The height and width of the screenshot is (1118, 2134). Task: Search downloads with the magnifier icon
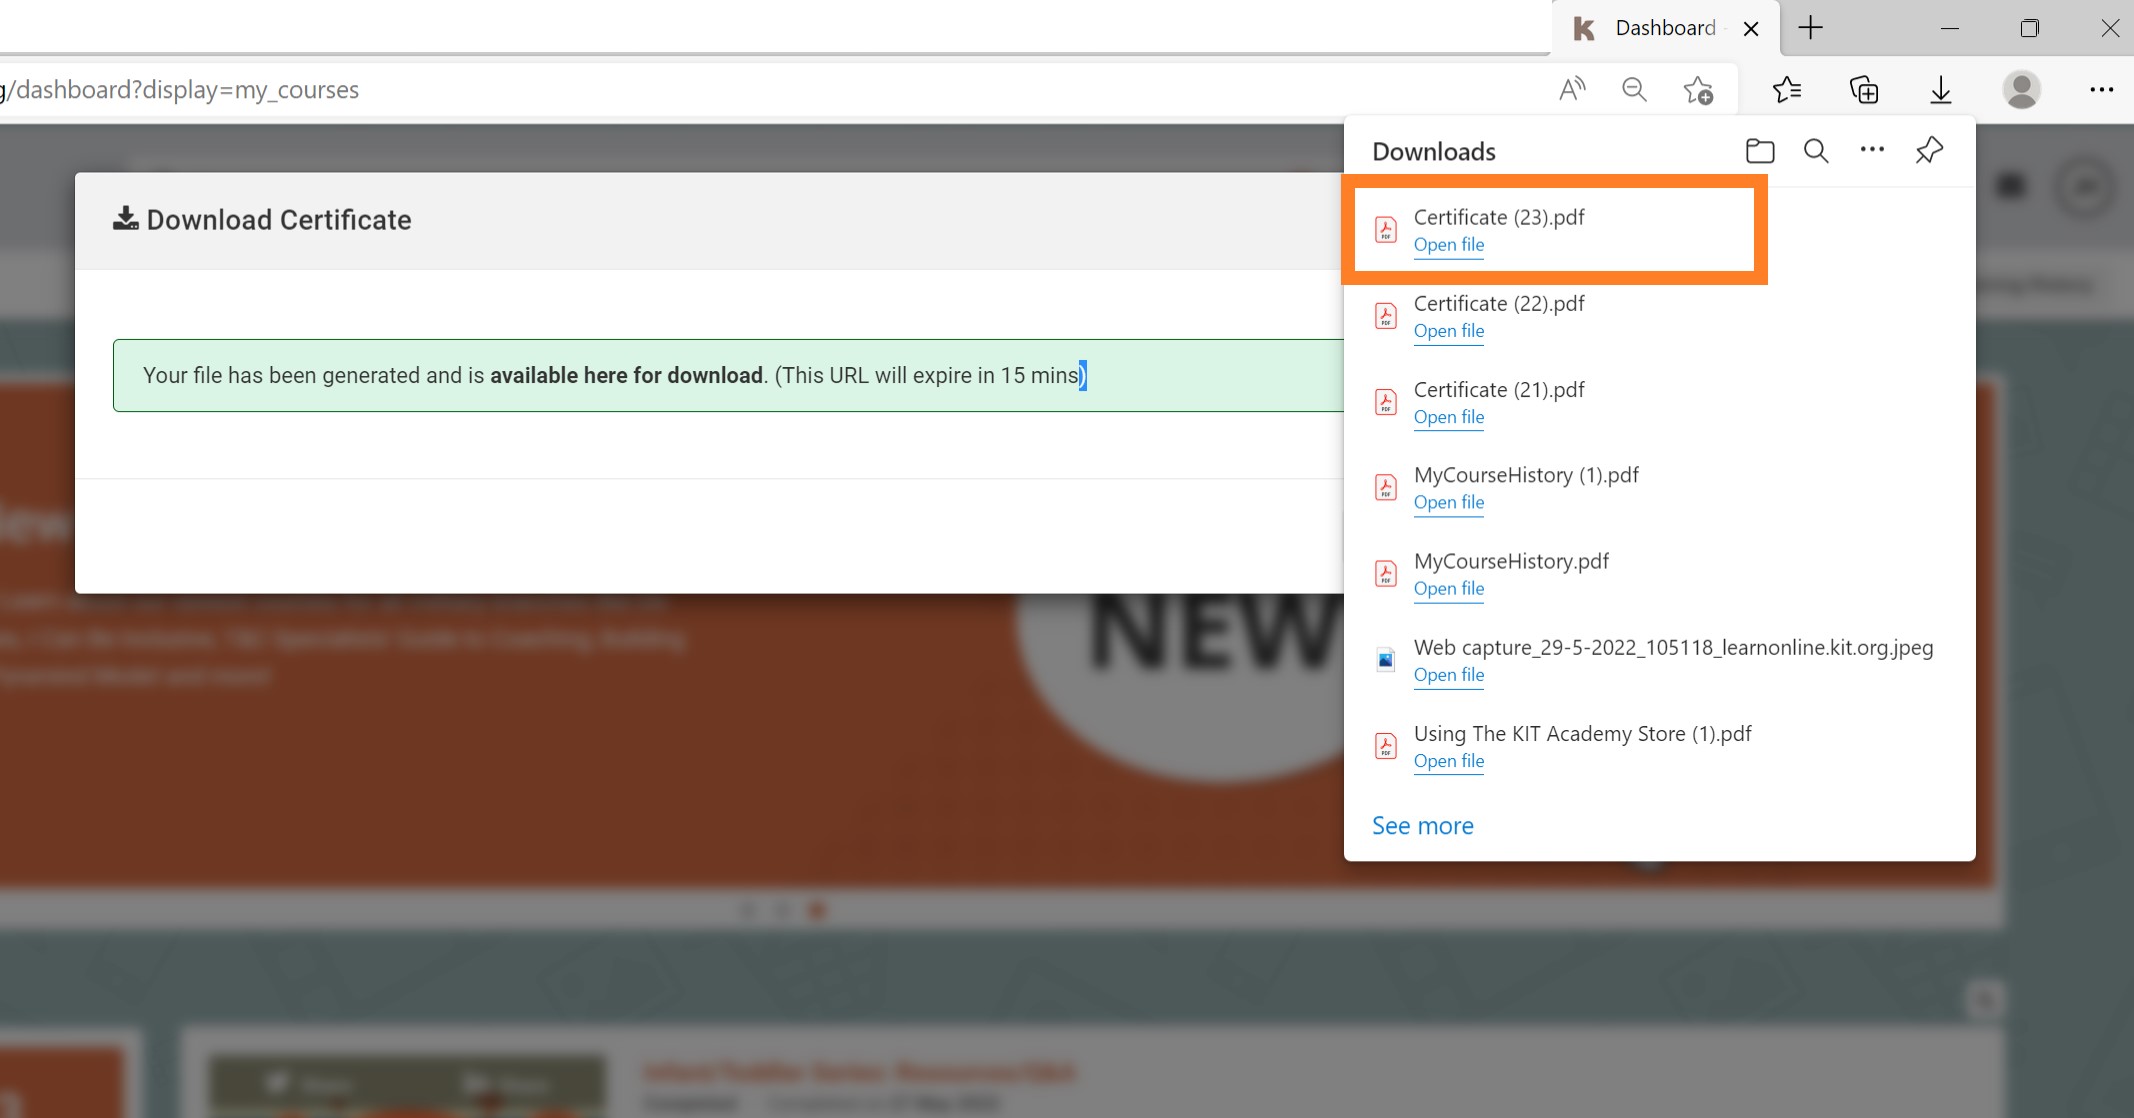point(1816,151)
